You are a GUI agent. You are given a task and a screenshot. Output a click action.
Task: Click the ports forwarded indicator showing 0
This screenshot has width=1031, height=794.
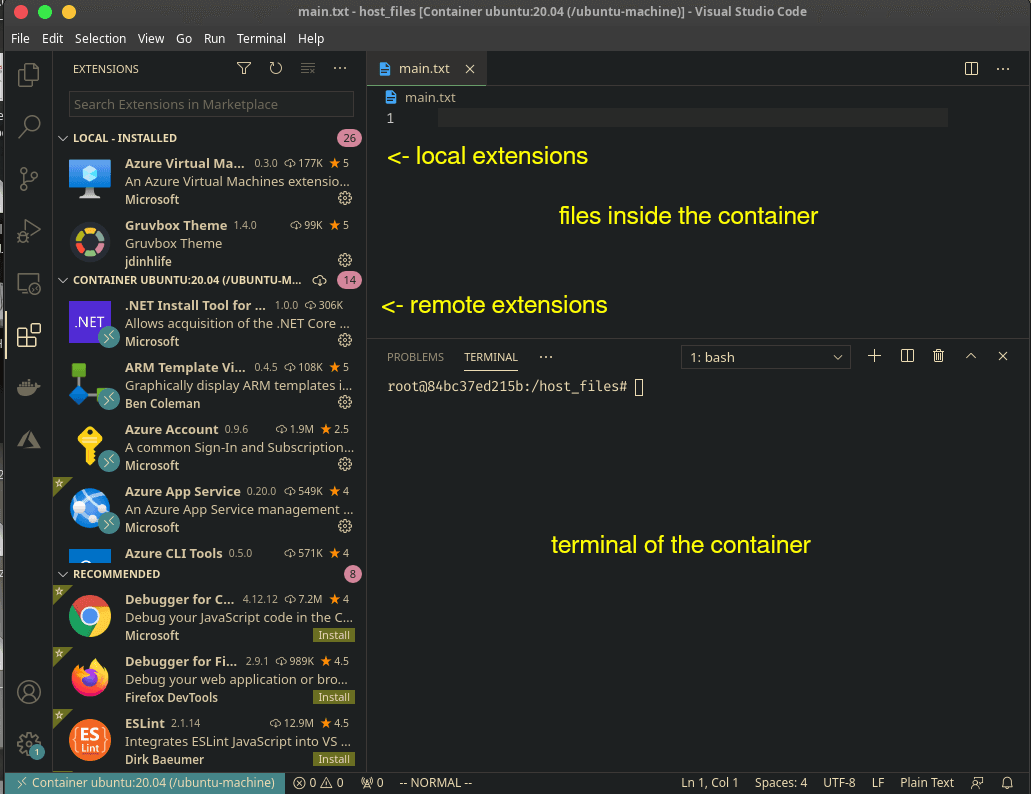[372, 783]
